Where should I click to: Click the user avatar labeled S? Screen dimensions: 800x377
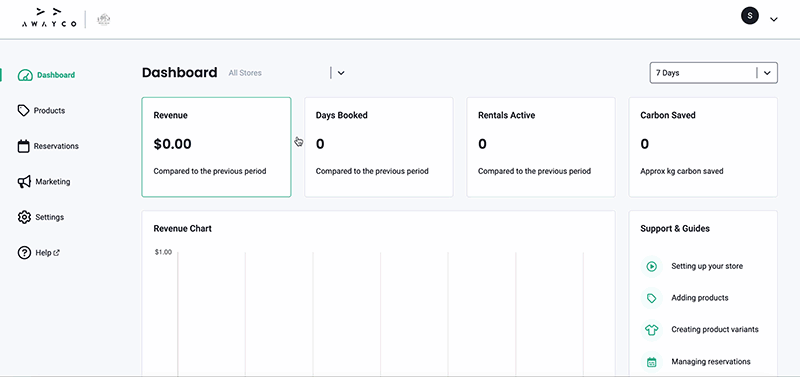coord(749,16)
